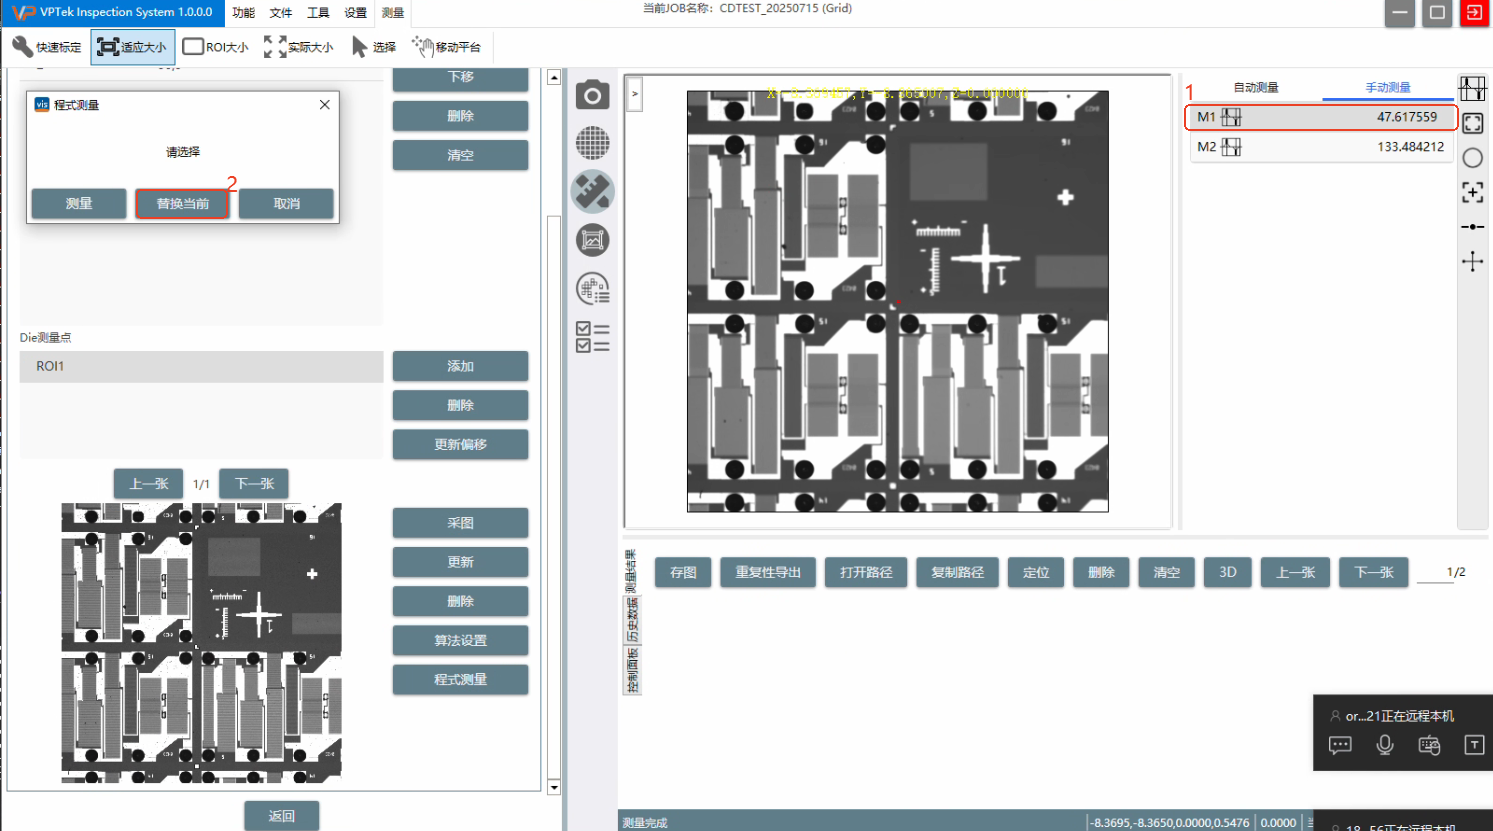Click the scrollbar down arrow in left panel
This screenshot has width=1493, height=831.
[554, 787]
